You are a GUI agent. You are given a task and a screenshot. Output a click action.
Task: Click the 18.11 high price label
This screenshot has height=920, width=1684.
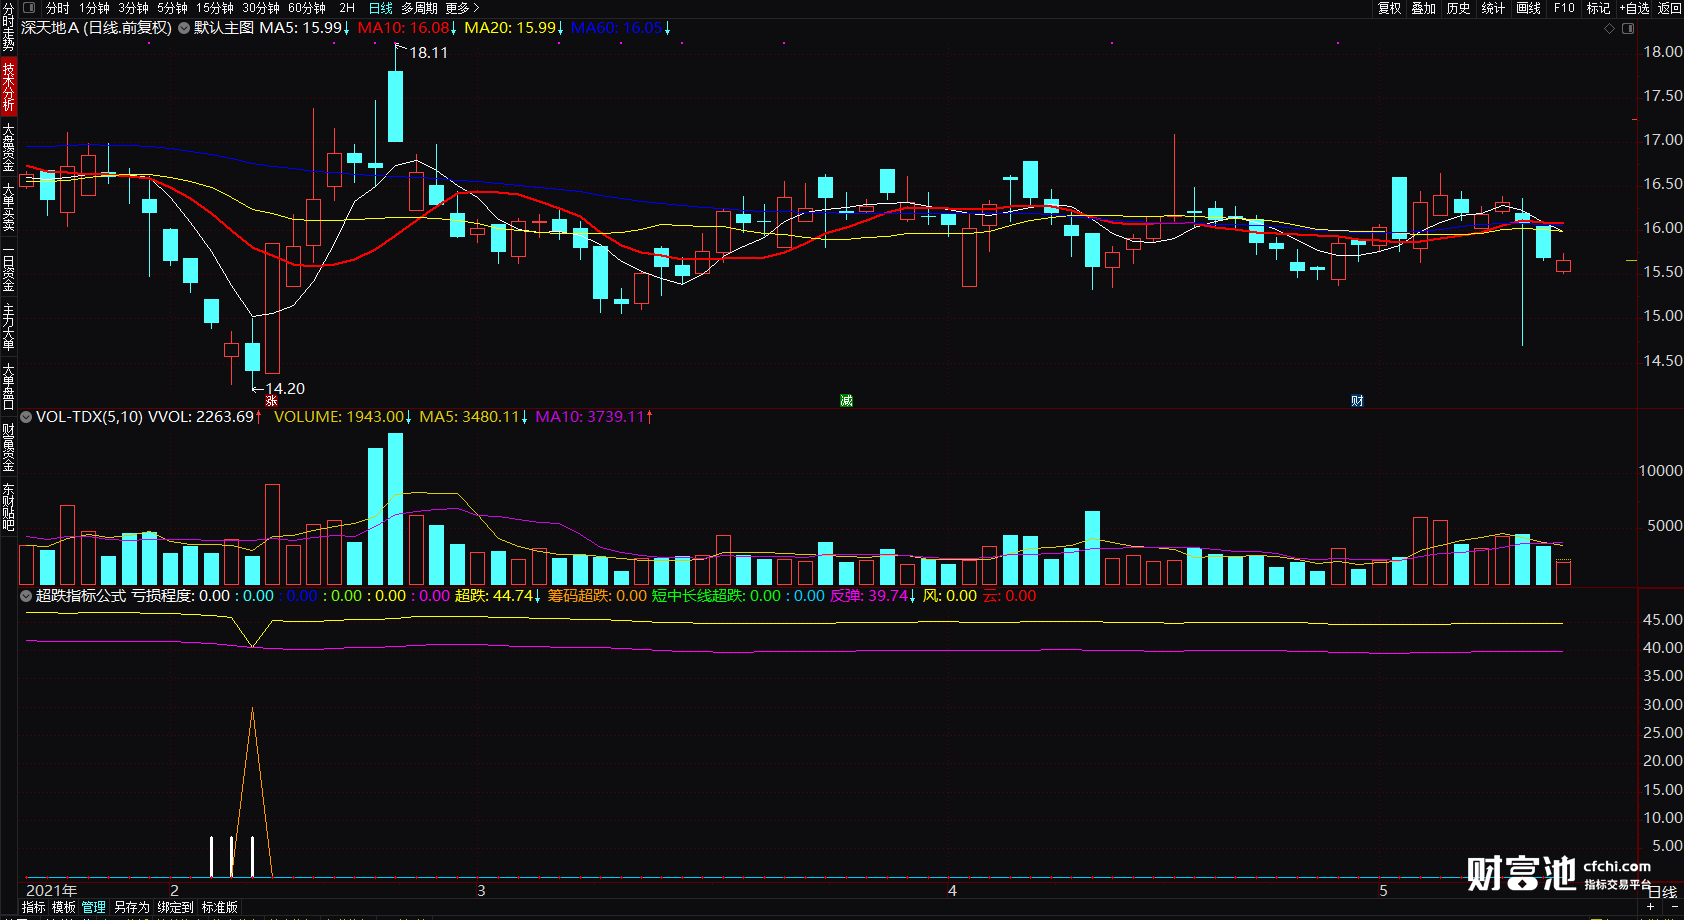429,53
